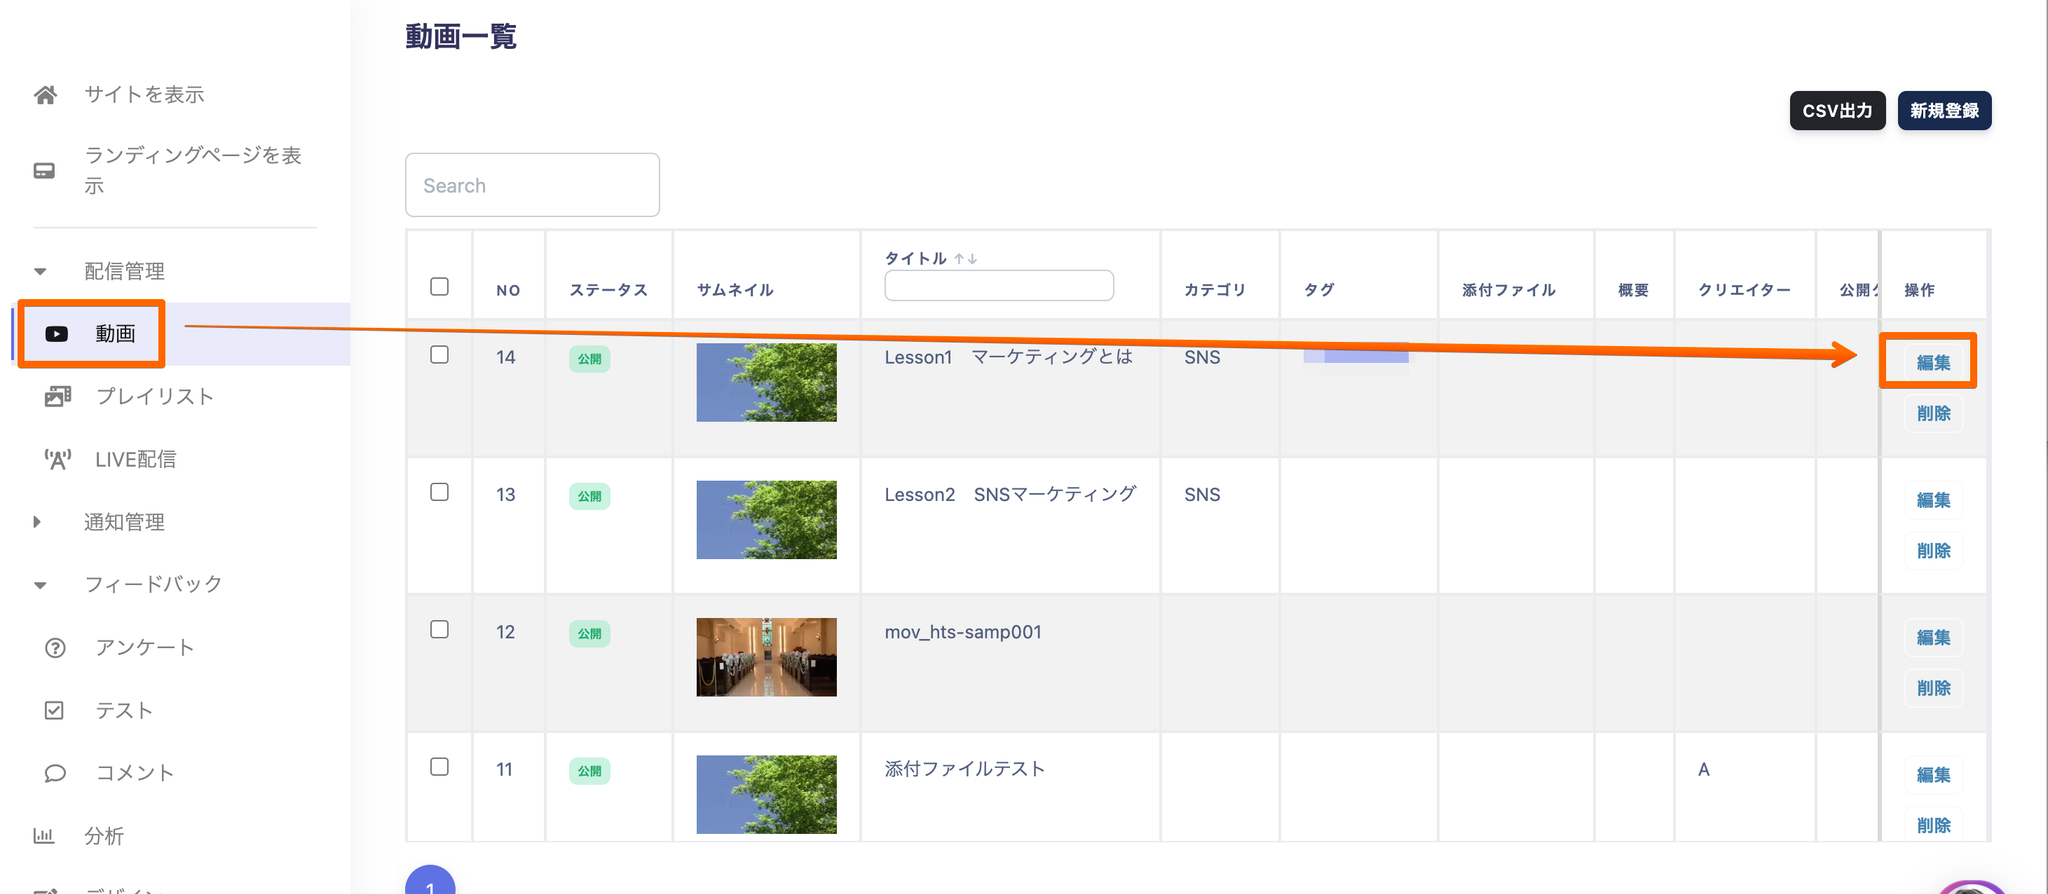Collapse the フィードバック section arrow
Viewport: 2048px width, 894px height.
click(40, 585)
